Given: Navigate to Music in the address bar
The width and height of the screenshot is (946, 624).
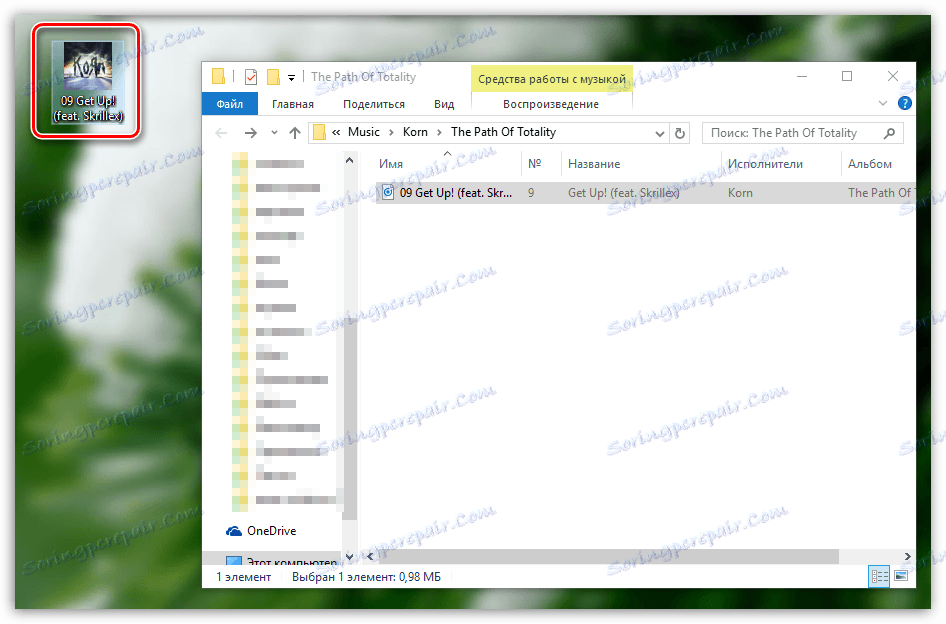Looking at the screenshot, I should tap(364, 132).
